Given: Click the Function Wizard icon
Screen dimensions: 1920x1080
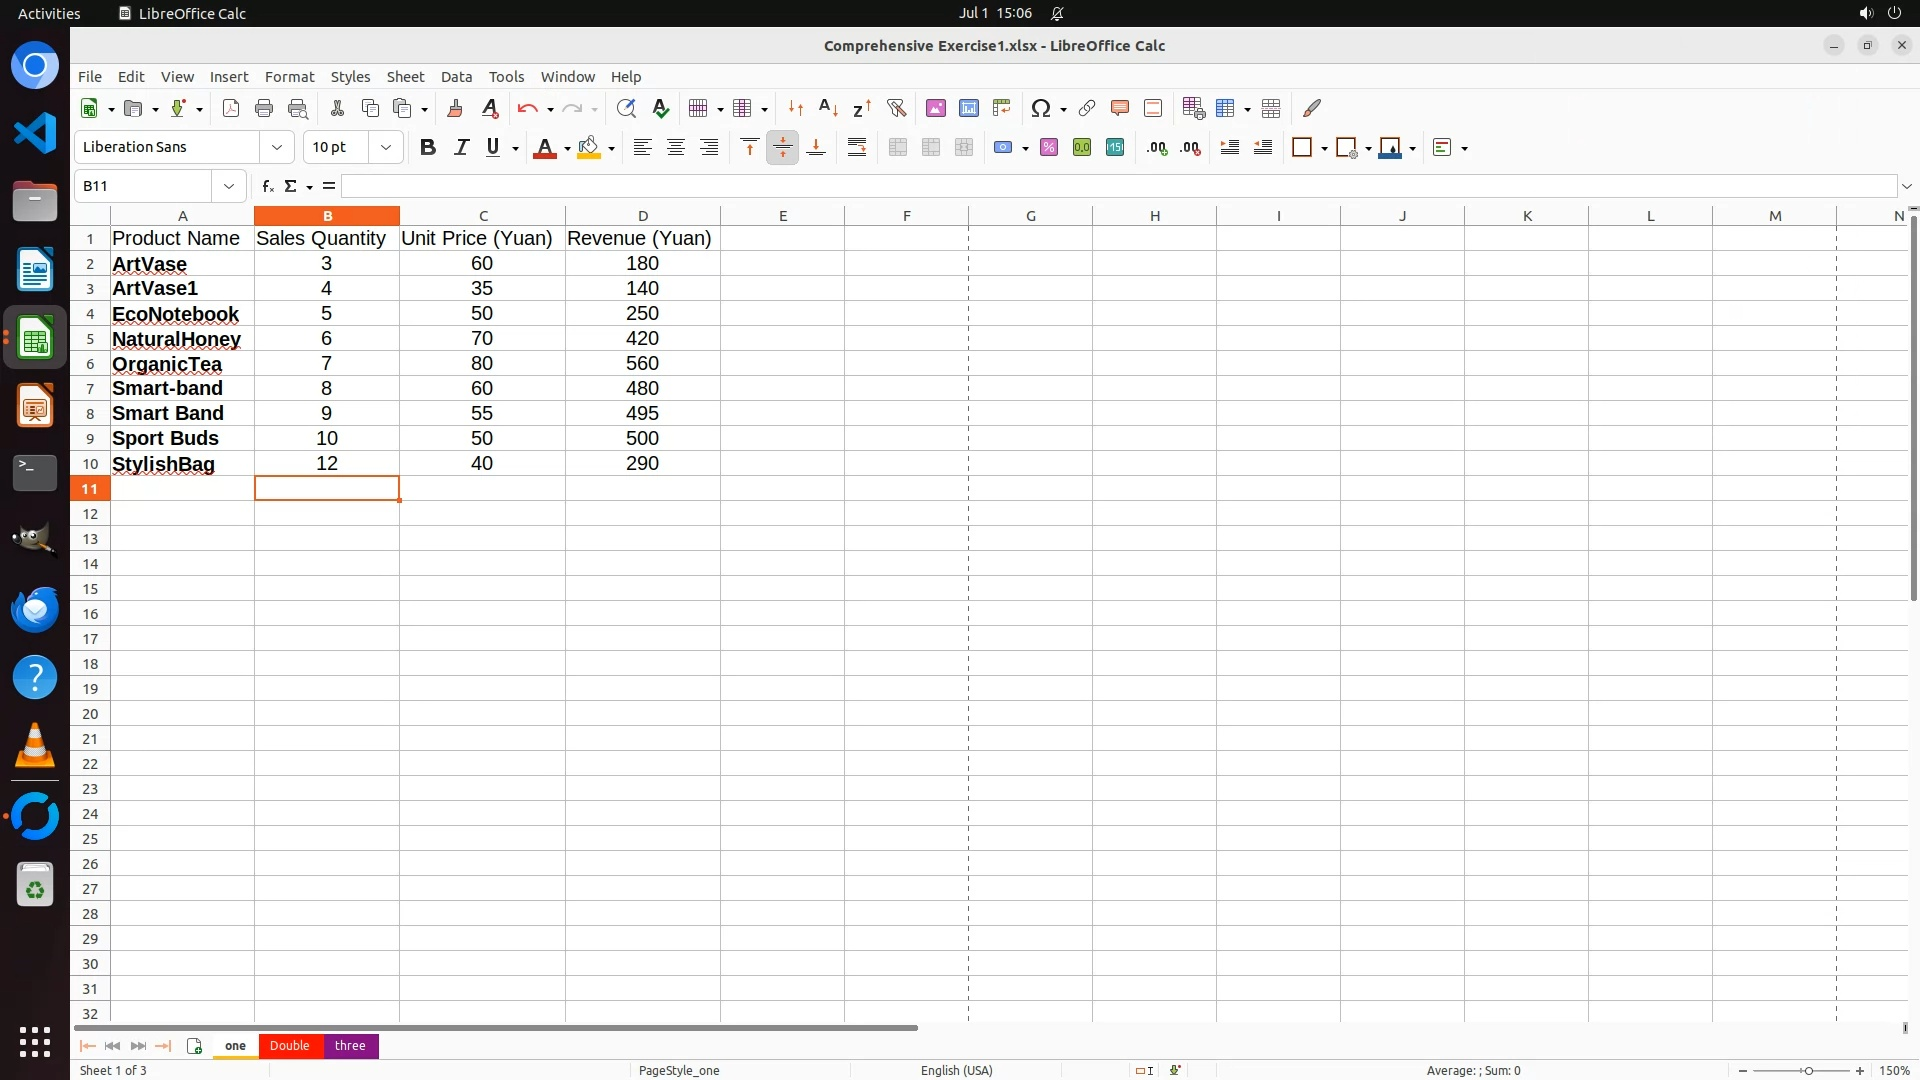Looking at the screenshot, I should (x=267, y=186).
